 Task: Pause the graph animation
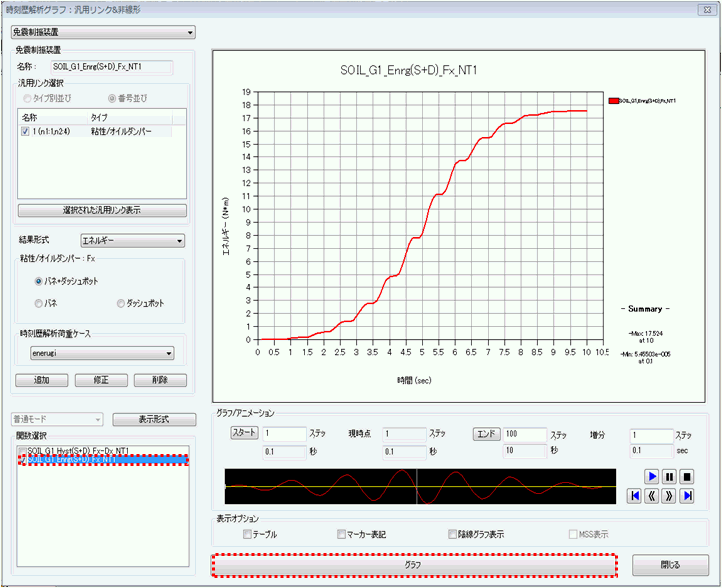click(669, 476)
